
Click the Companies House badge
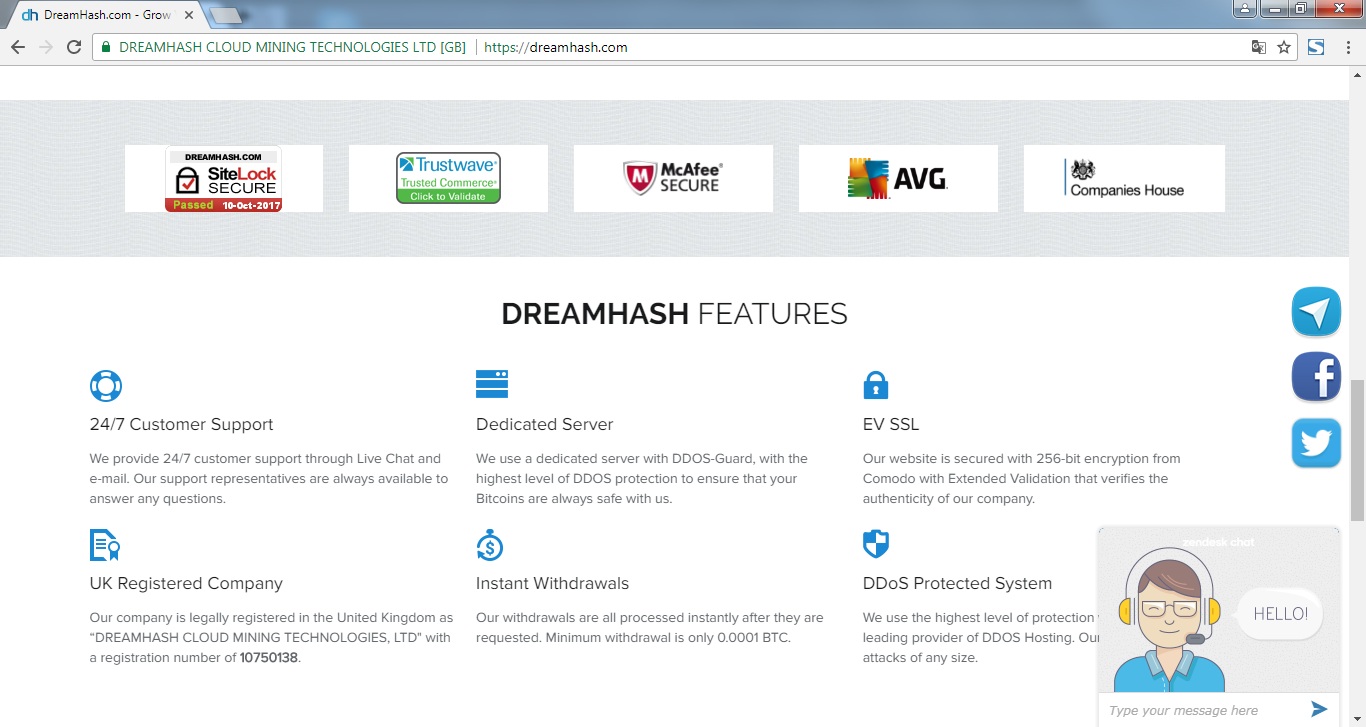coord(1124,178)
